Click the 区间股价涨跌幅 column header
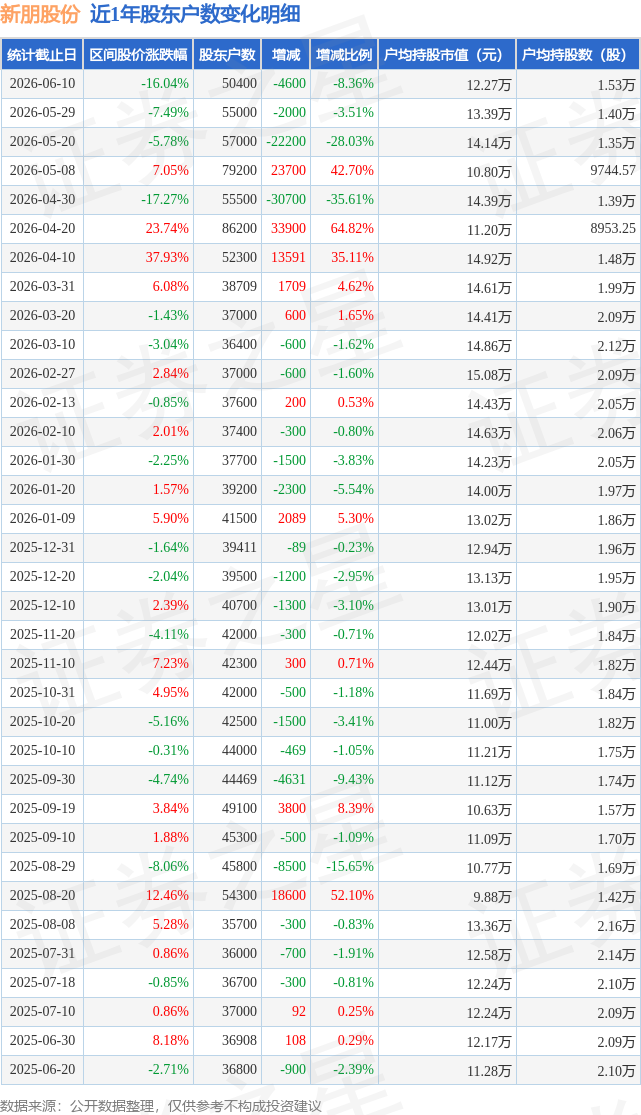641x1115 pixels. pyautogui.click(x=138, y=55)
